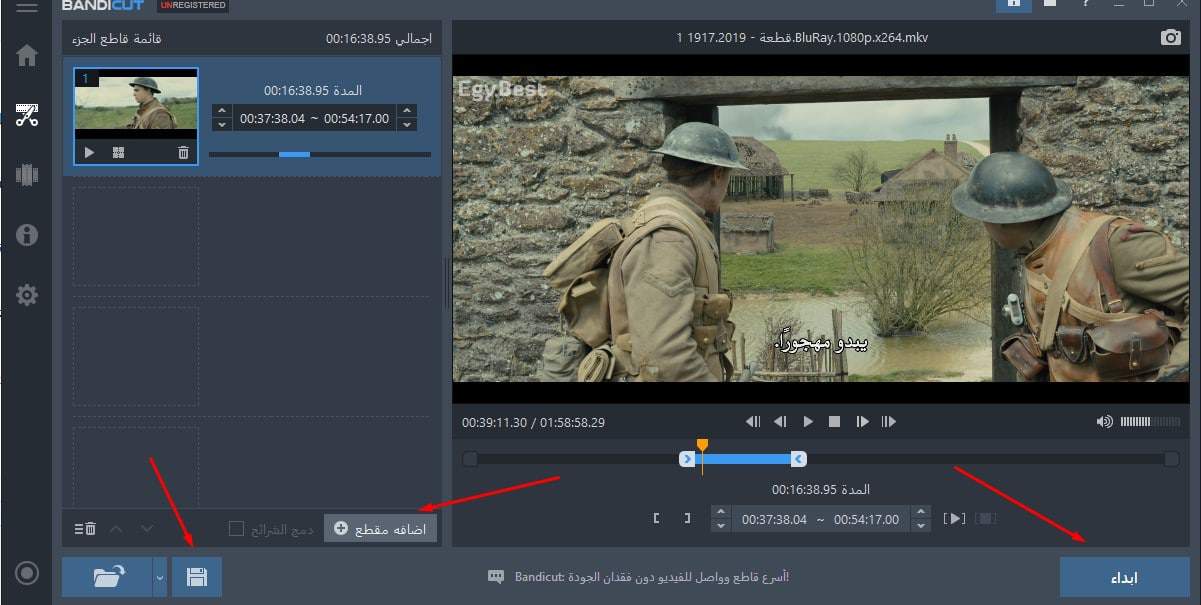Click the segment 1 progress range bar
This screenshot has height=605, width=1201.
click(x=320, y=154)
